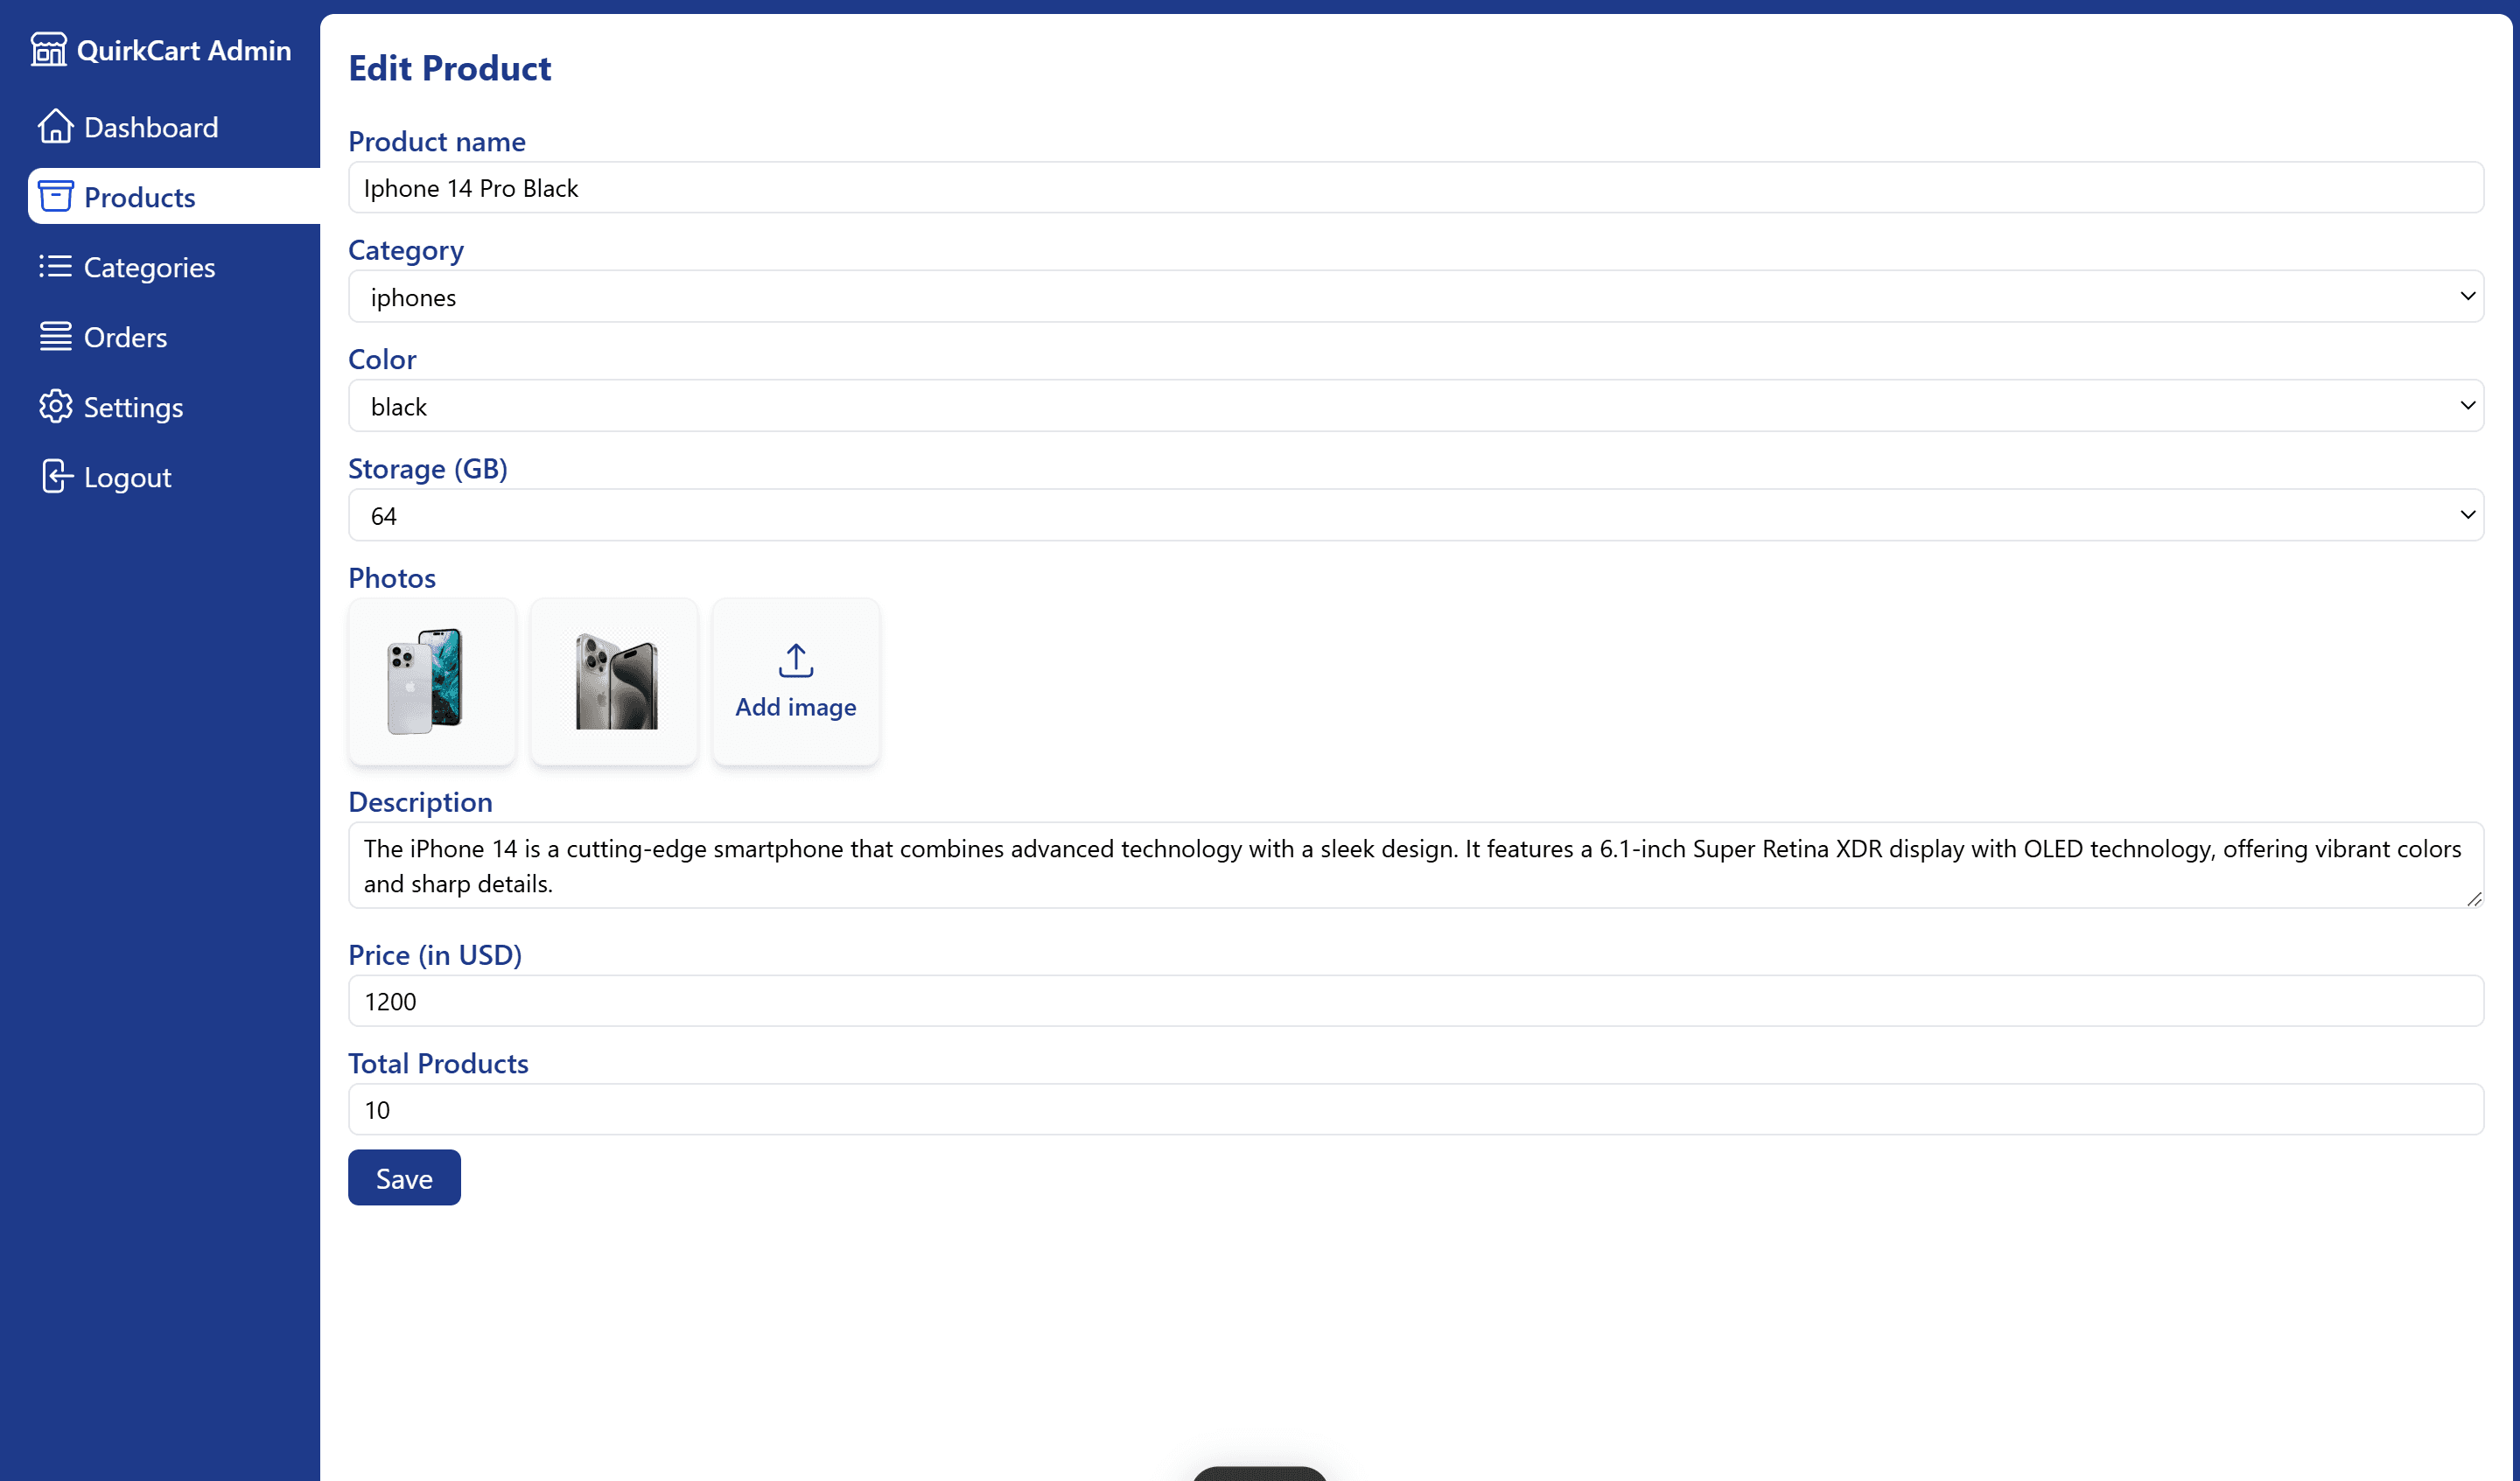Click the Category label
2520x1481 pixels.
click(x=406, y=250)
